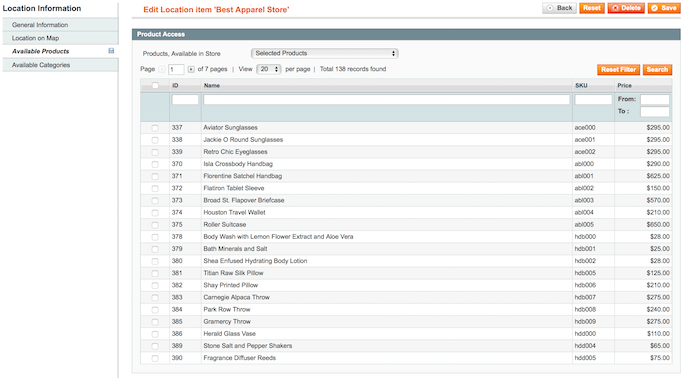Open the Location on Map tab
Screen dimensions: 685x378
(60, 38)
